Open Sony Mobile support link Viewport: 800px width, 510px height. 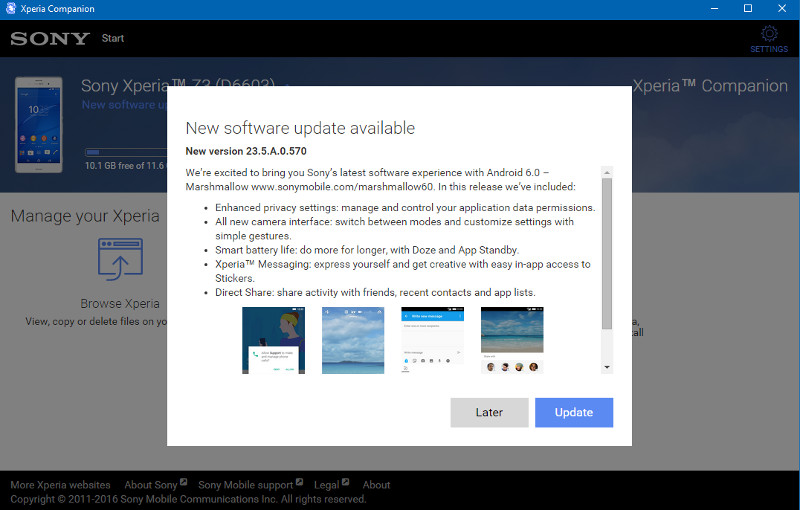[246, 485]
